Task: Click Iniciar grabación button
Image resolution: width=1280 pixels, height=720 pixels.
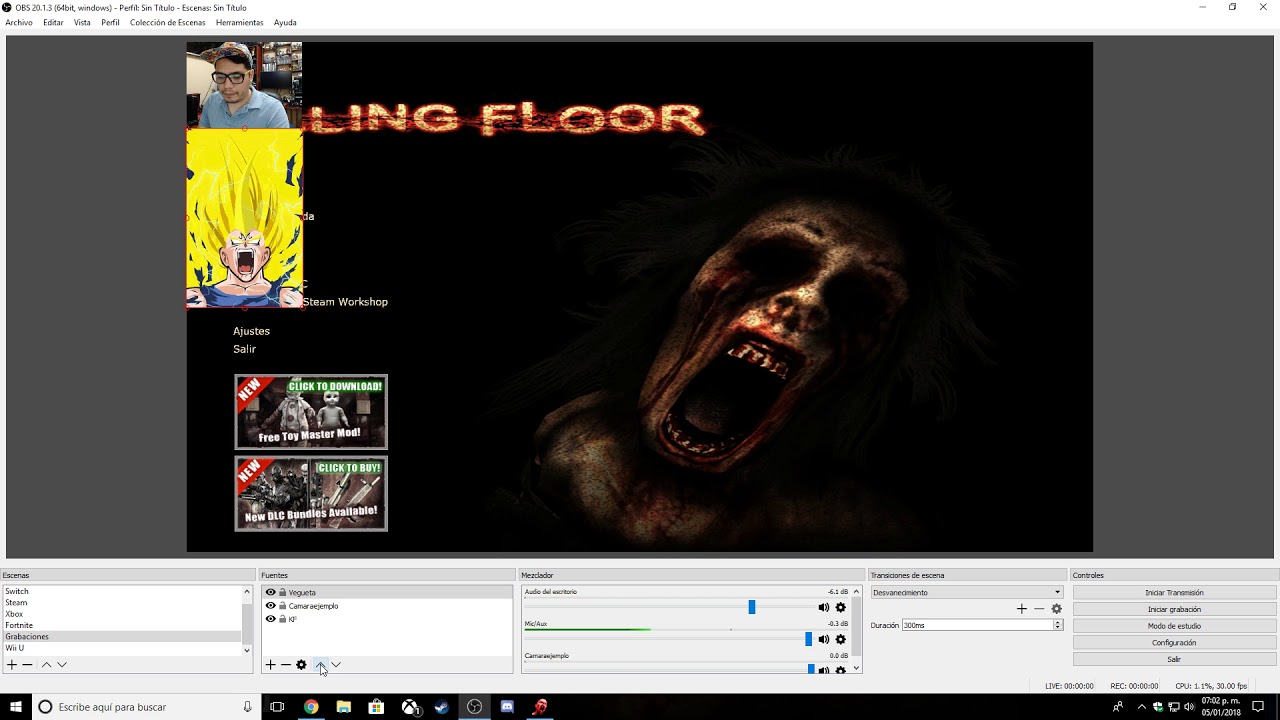Action: [1174, 609]
